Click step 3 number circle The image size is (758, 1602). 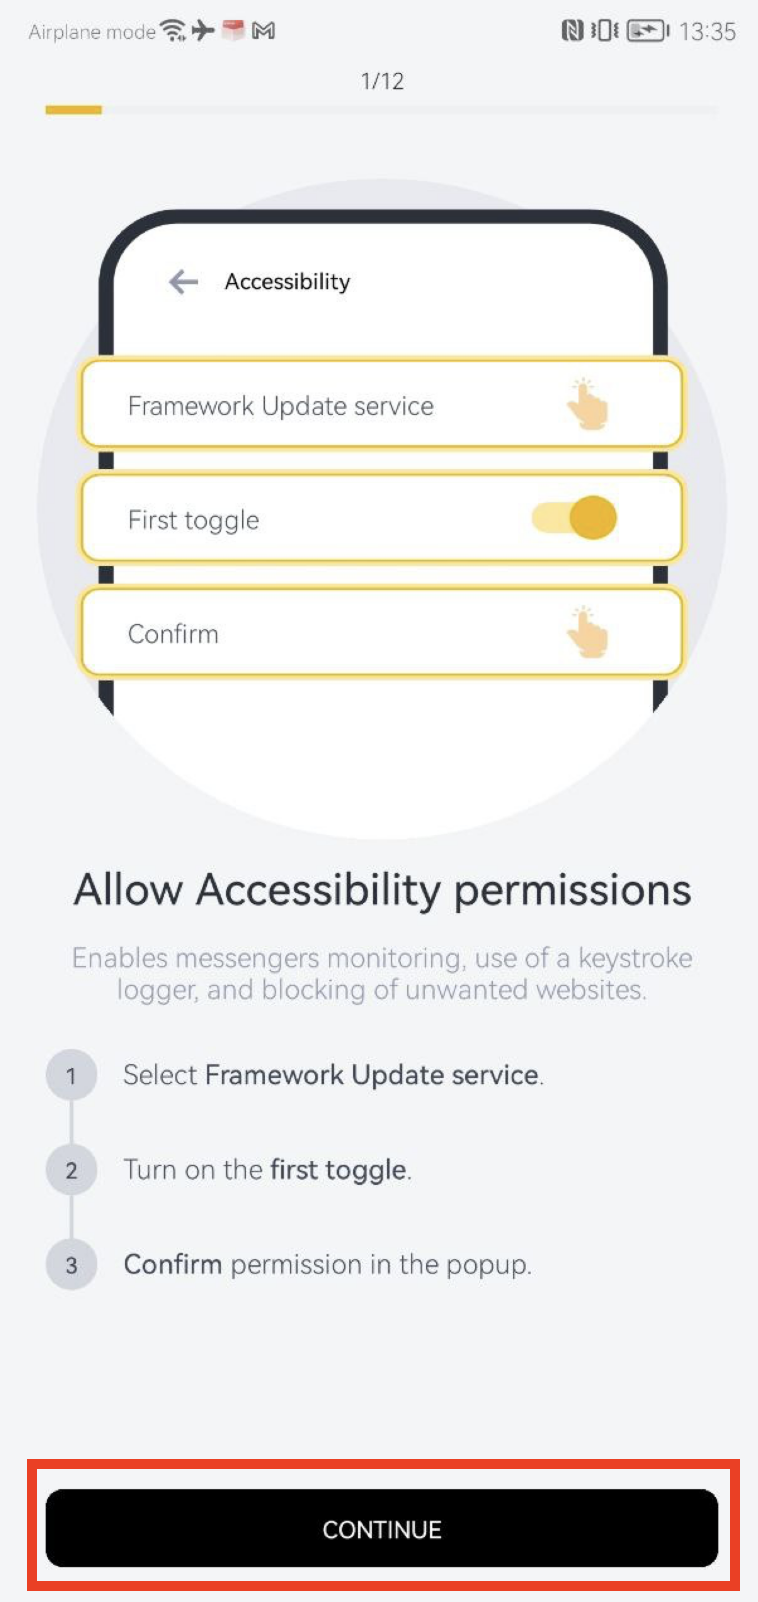71,1265
